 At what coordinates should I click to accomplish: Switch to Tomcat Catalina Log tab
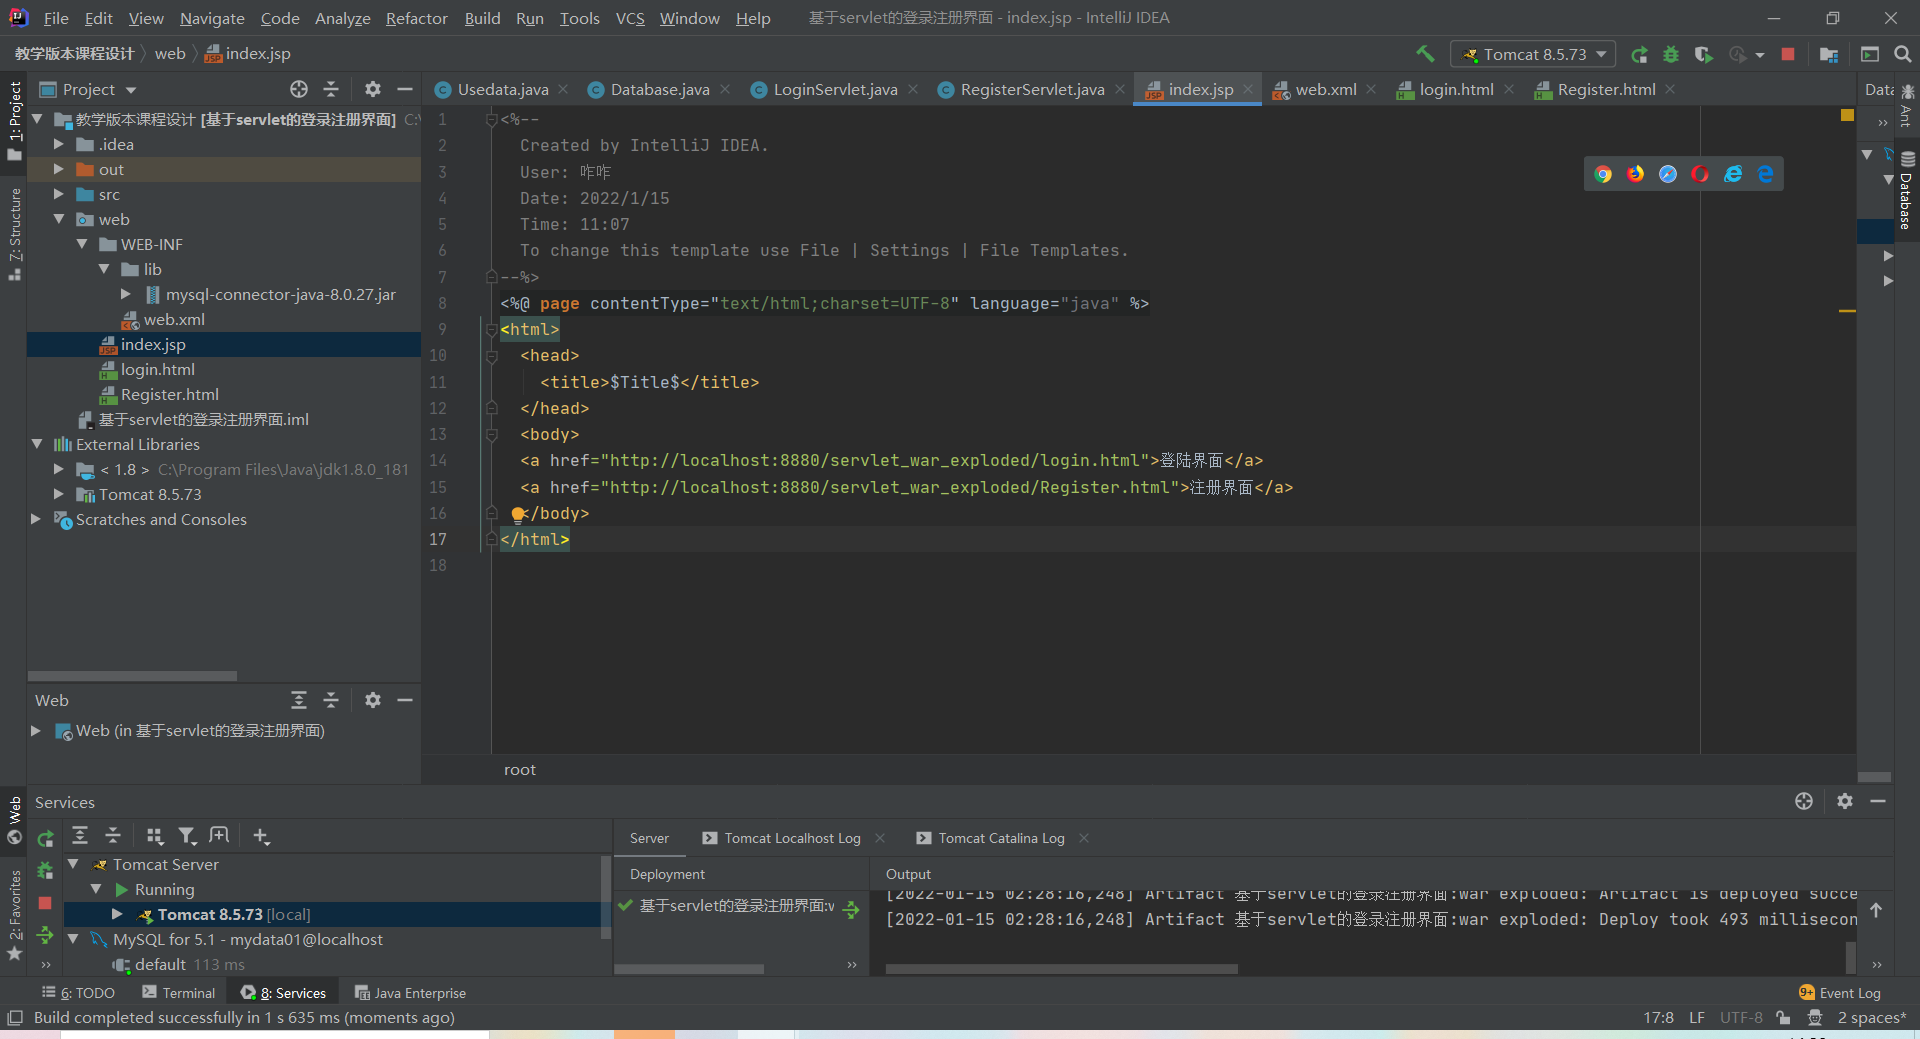1001,838
